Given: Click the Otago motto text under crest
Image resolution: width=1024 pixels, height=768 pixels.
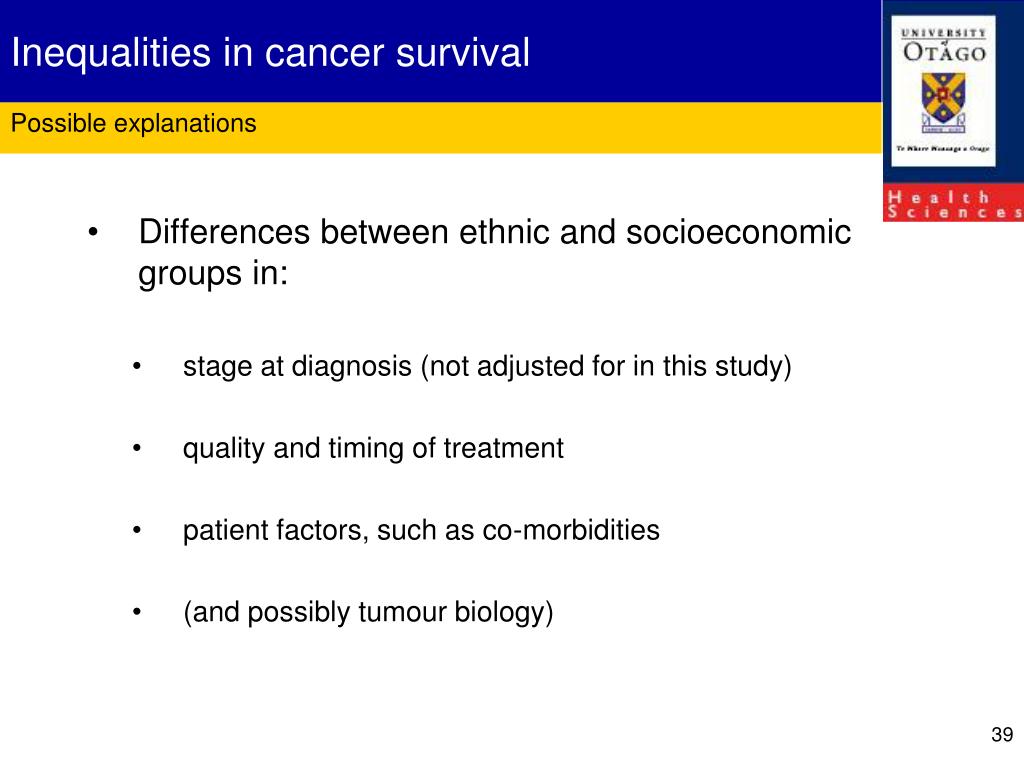Looking at the screenshot, I should pyautogui.click(x=943, y=149).
